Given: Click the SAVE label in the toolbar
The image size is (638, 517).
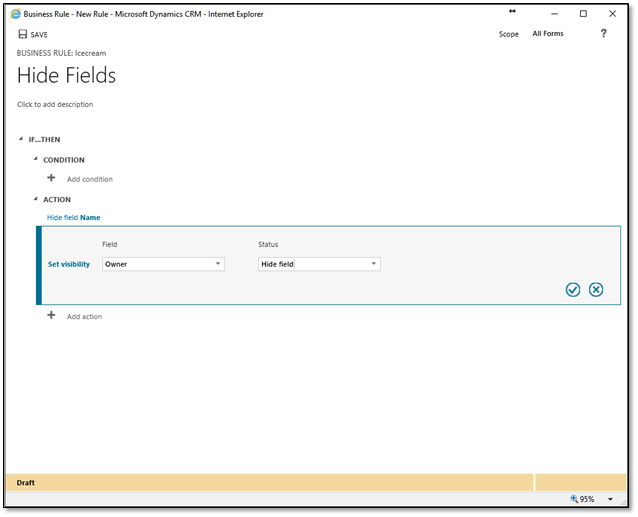Looking at the screenshot, I should 39,34.
